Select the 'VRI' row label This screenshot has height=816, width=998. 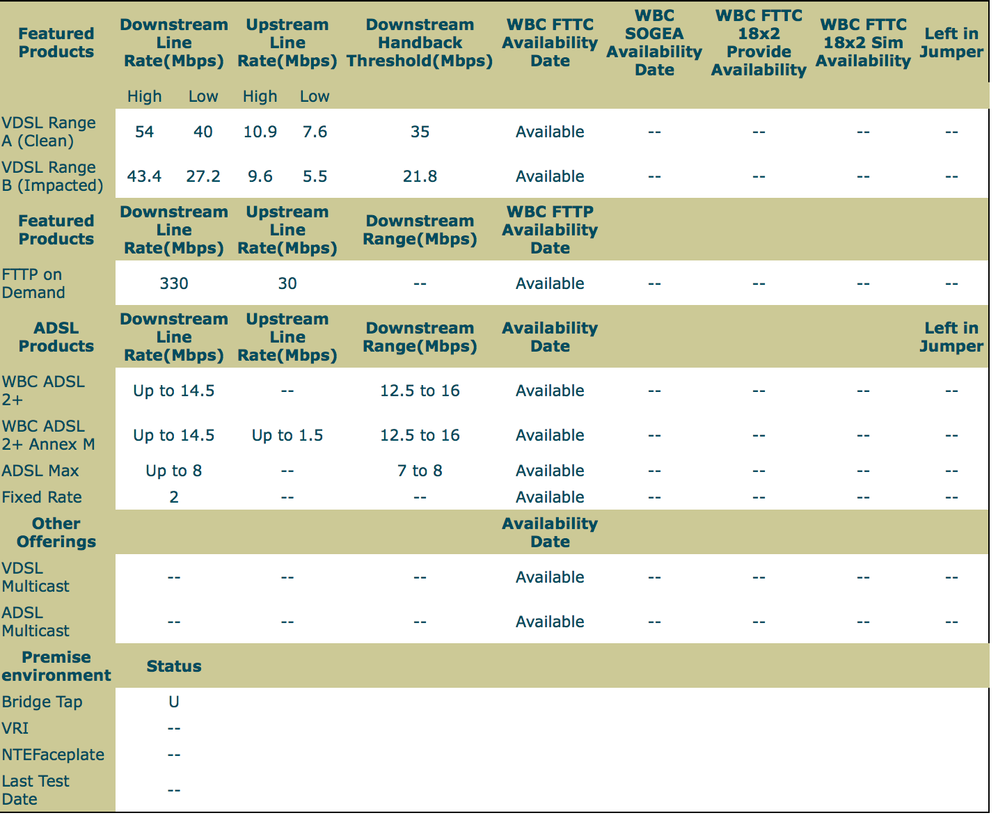click(15, 728)
